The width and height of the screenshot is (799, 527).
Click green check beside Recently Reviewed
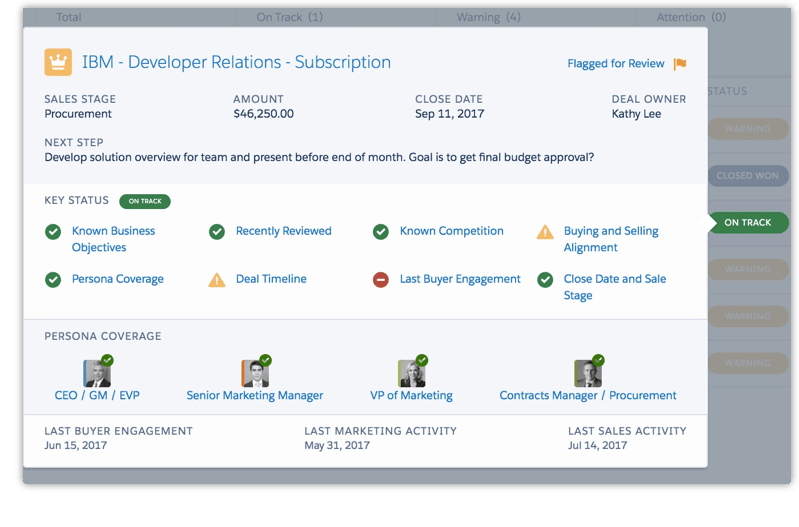(x=217, y=232)
